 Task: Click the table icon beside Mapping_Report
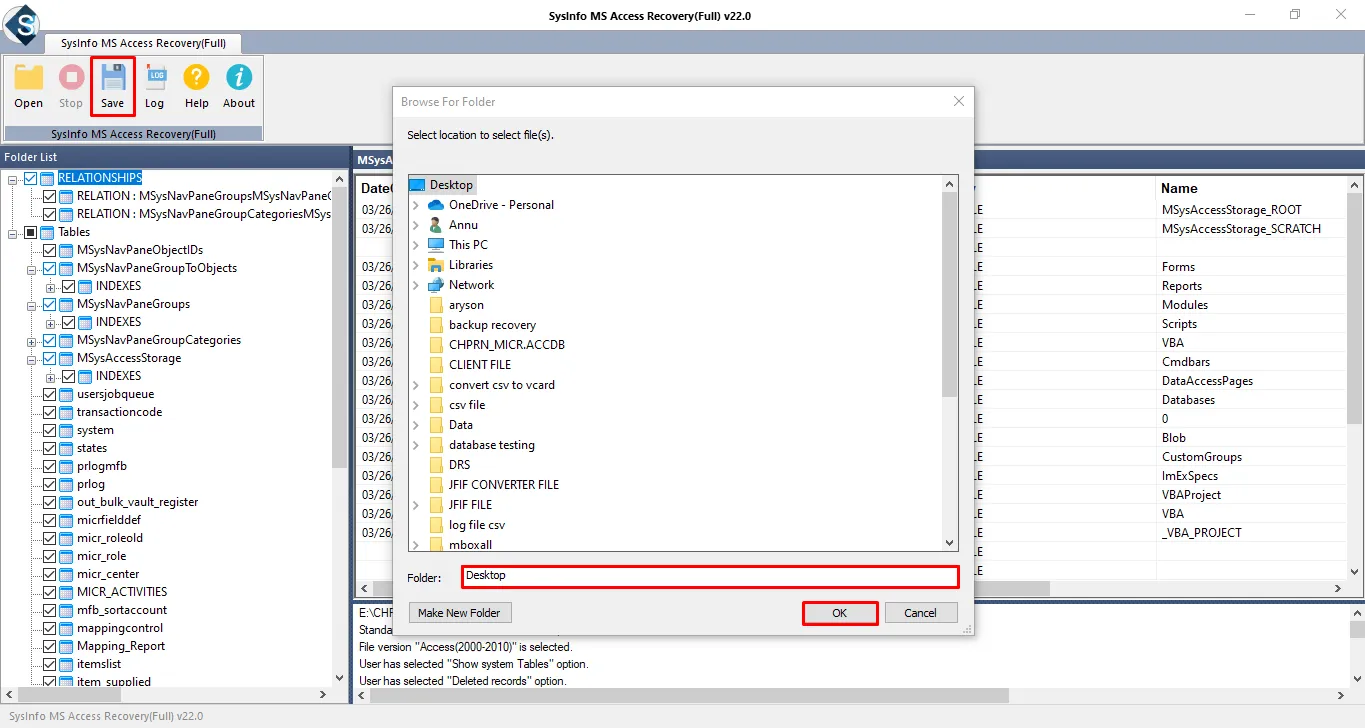pos(66,646)
